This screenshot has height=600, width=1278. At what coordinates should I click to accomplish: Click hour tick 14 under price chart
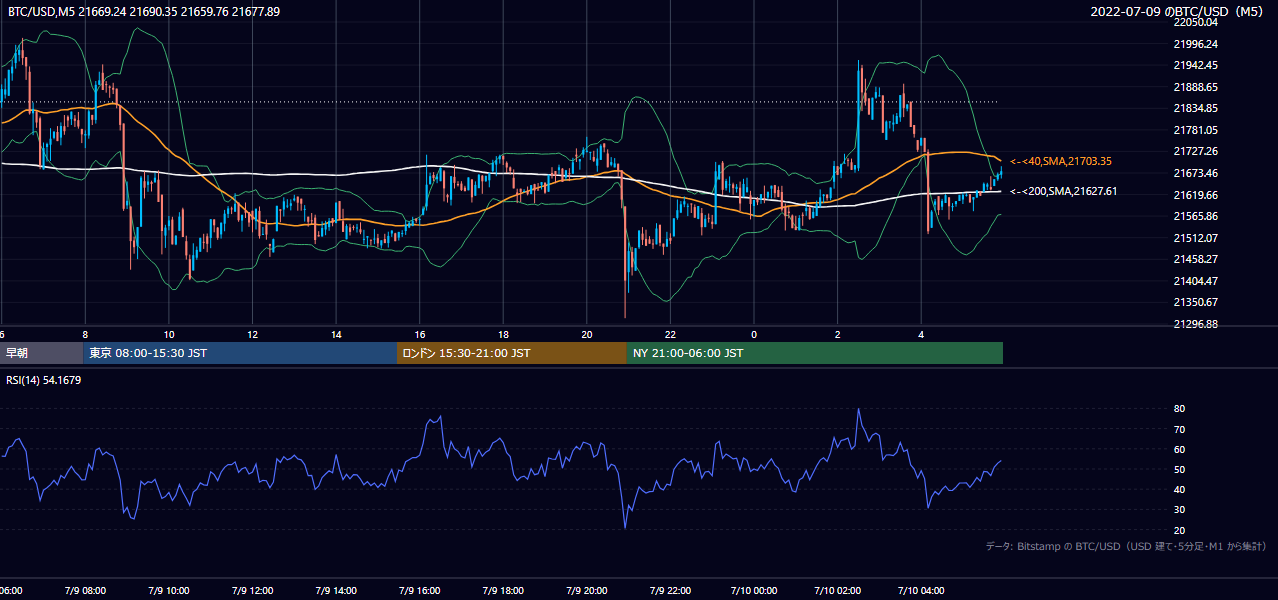pyautogui.click(x=336, y=334)
